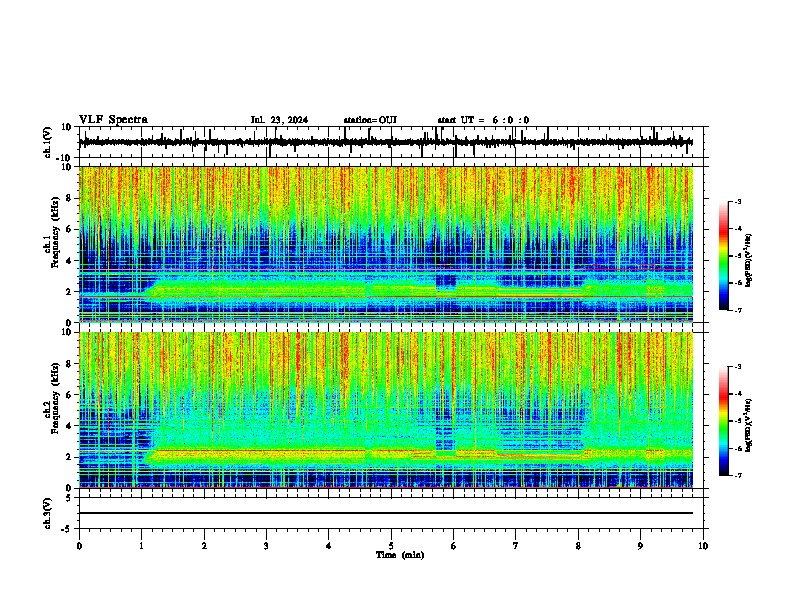Click time axis tick label "9"
Viewport: 792px width, 612px height.
tap(640, 546)
